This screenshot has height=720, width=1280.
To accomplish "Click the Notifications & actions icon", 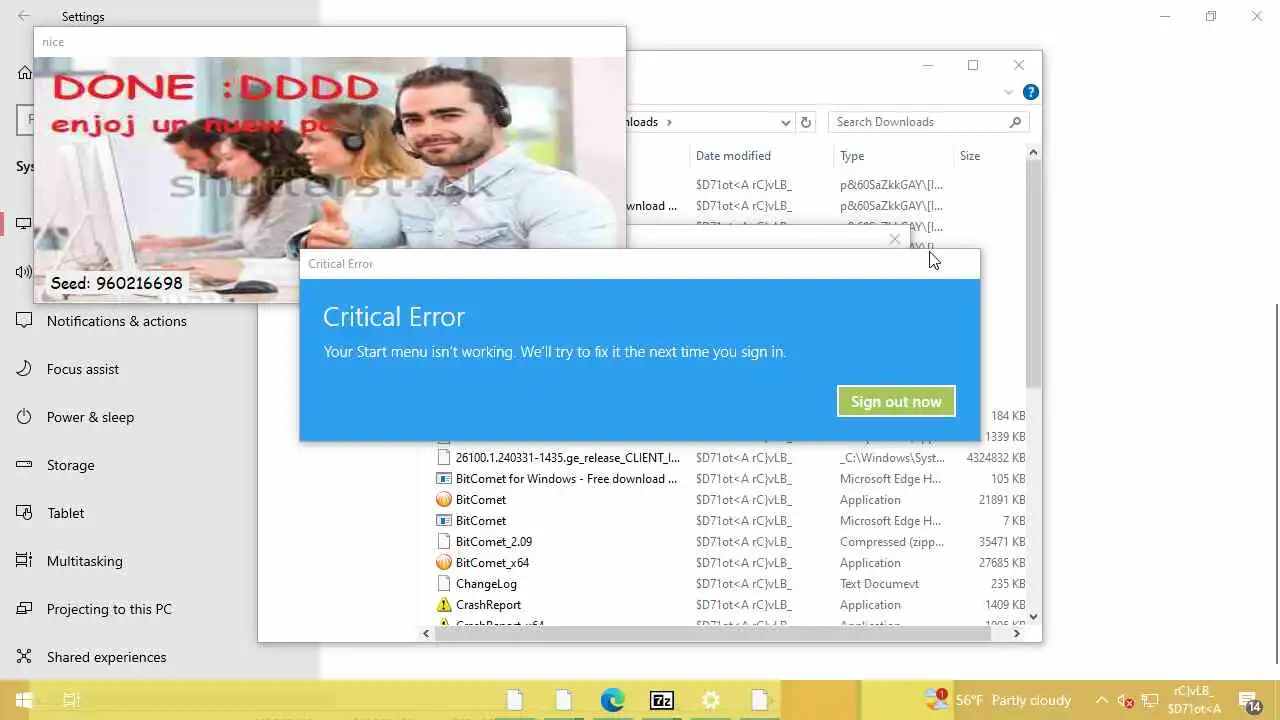I will pyautogui.click(x=24, y=321).
